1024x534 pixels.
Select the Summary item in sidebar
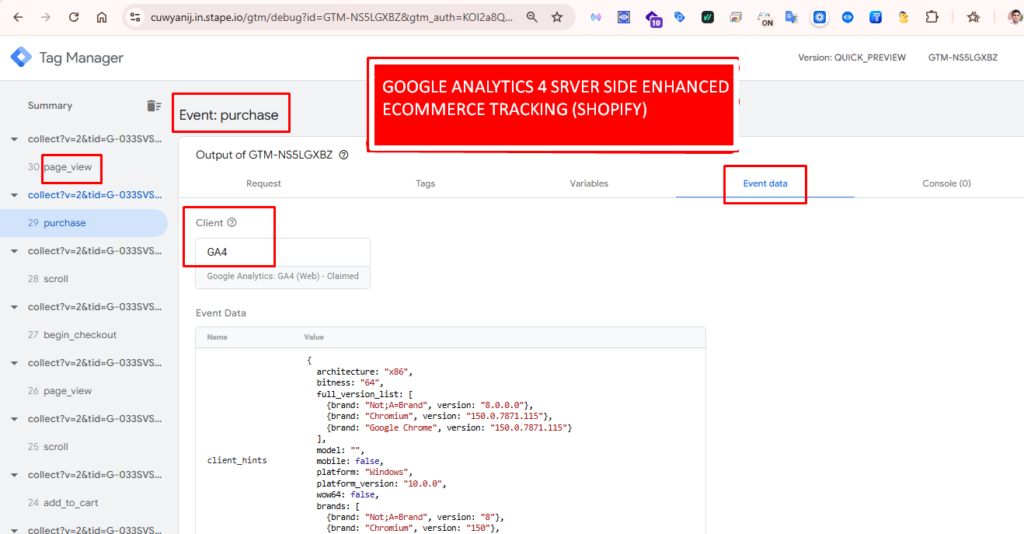[x=50, y=106]
